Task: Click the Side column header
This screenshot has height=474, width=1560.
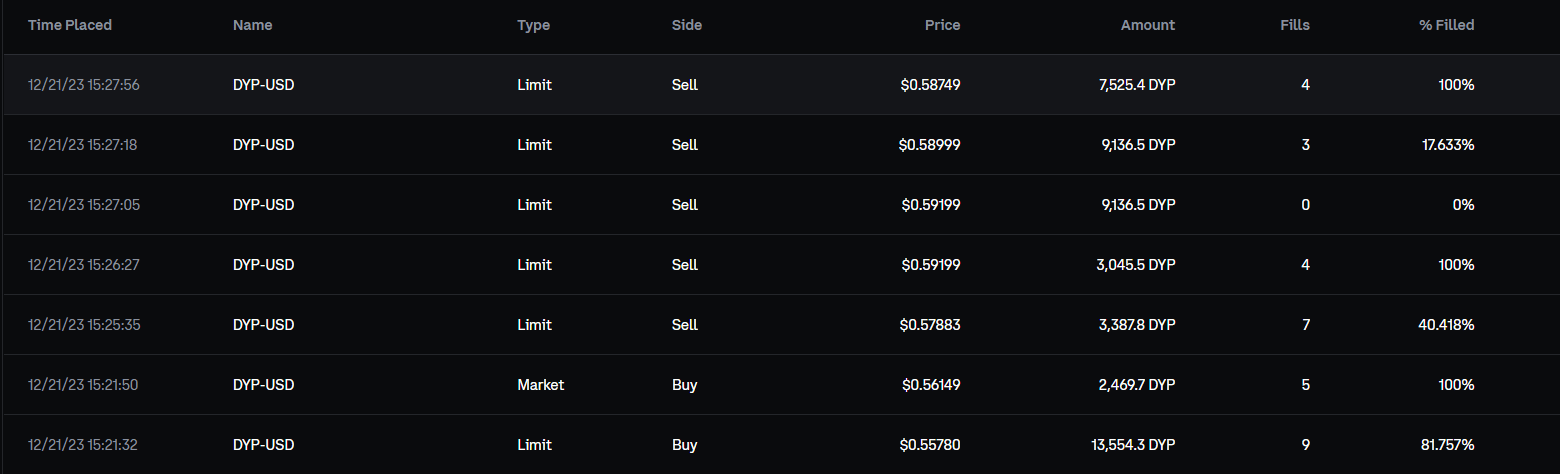Action: (x=686, y=25)
